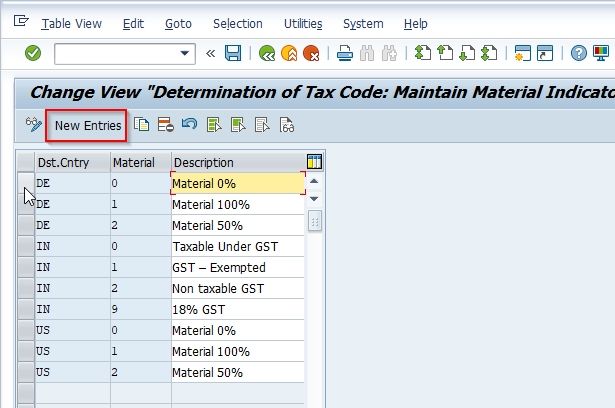Toggle Display/Change mode pencil-glasses icon
615x408 pixels.
click(34, 125)
